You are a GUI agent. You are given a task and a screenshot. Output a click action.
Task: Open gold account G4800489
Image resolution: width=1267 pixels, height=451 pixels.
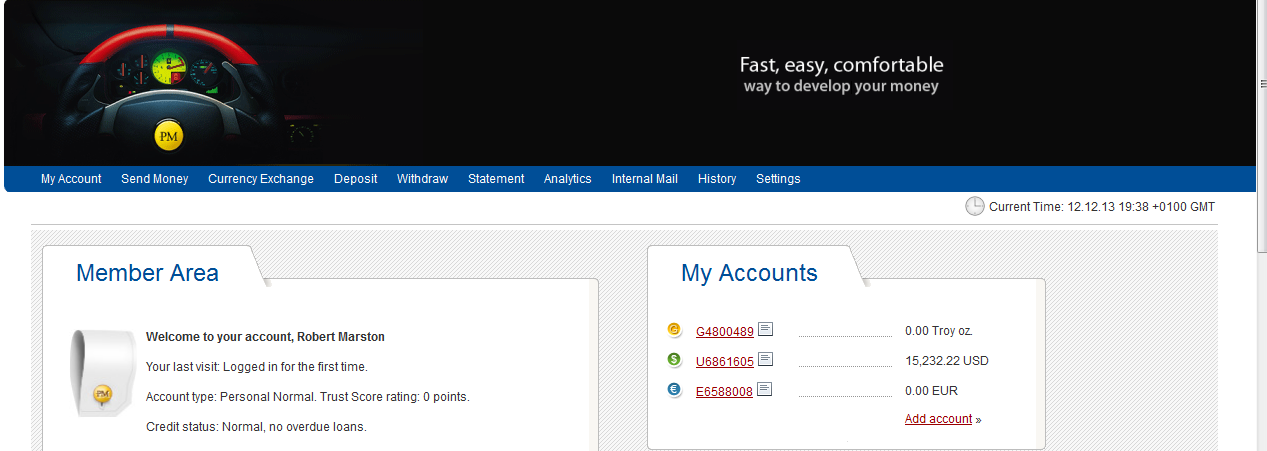pyautogui.click(x=725, y=331)
